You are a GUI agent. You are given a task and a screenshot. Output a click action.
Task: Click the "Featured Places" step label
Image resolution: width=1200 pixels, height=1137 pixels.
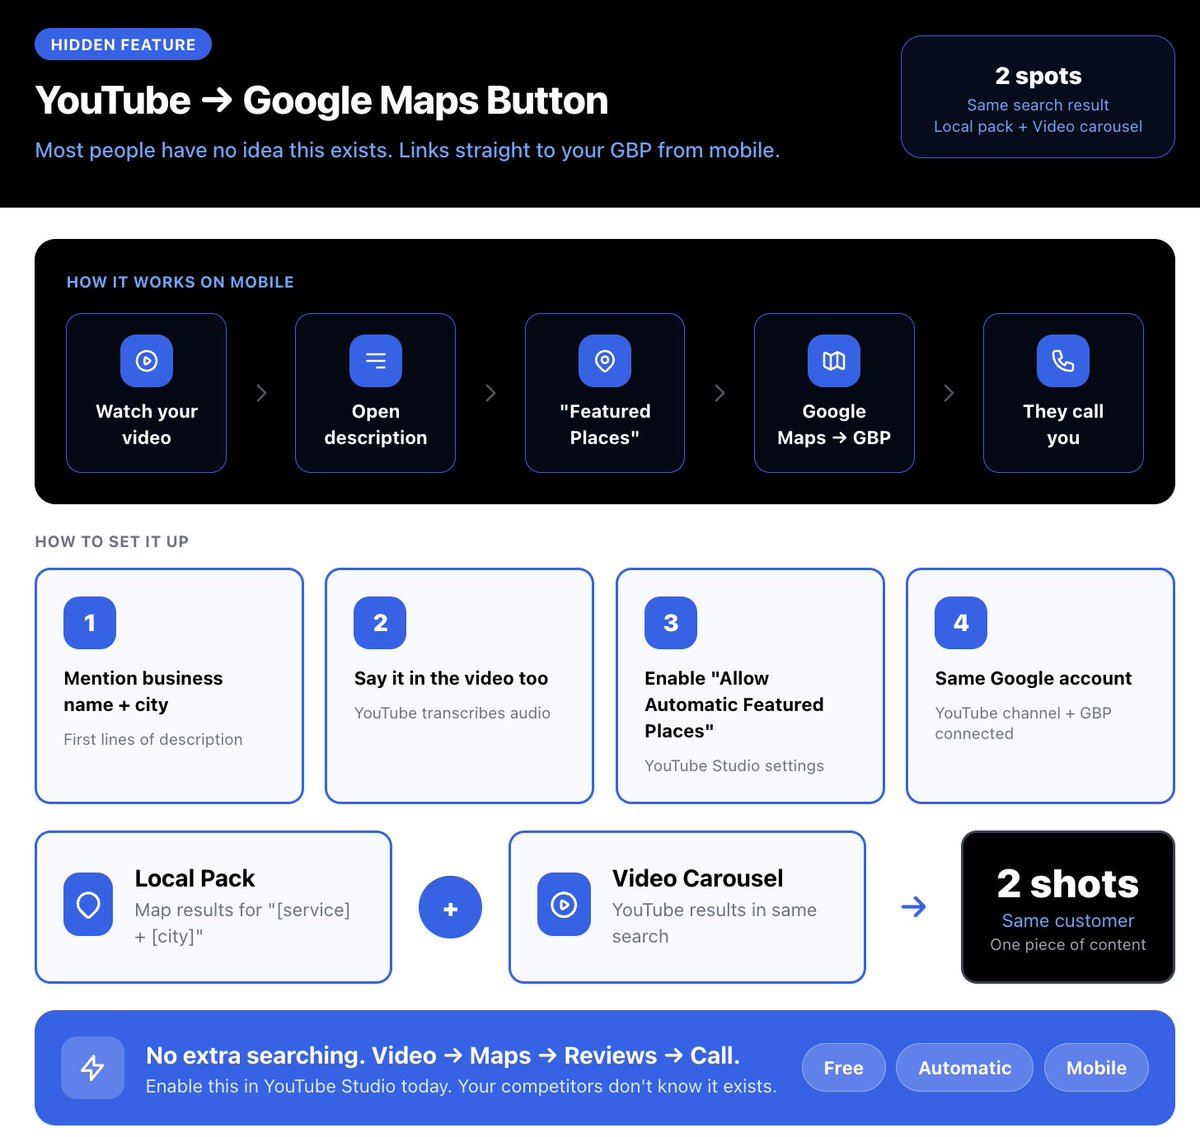[x=605, y=424]
